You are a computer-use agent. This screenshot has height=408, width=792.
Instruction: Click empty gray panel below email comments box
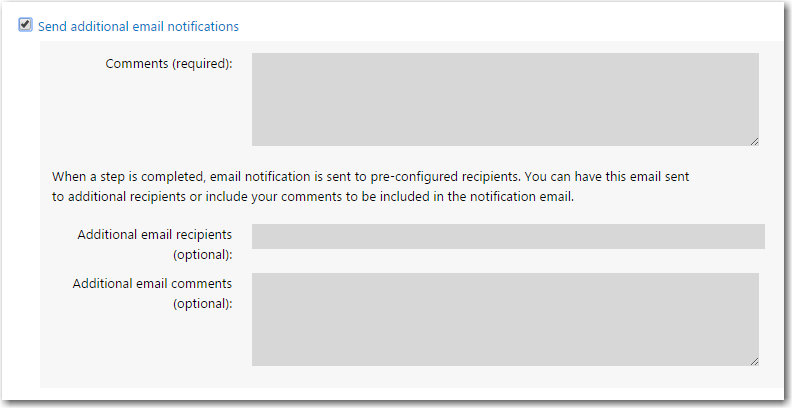(x=400, y=377)
